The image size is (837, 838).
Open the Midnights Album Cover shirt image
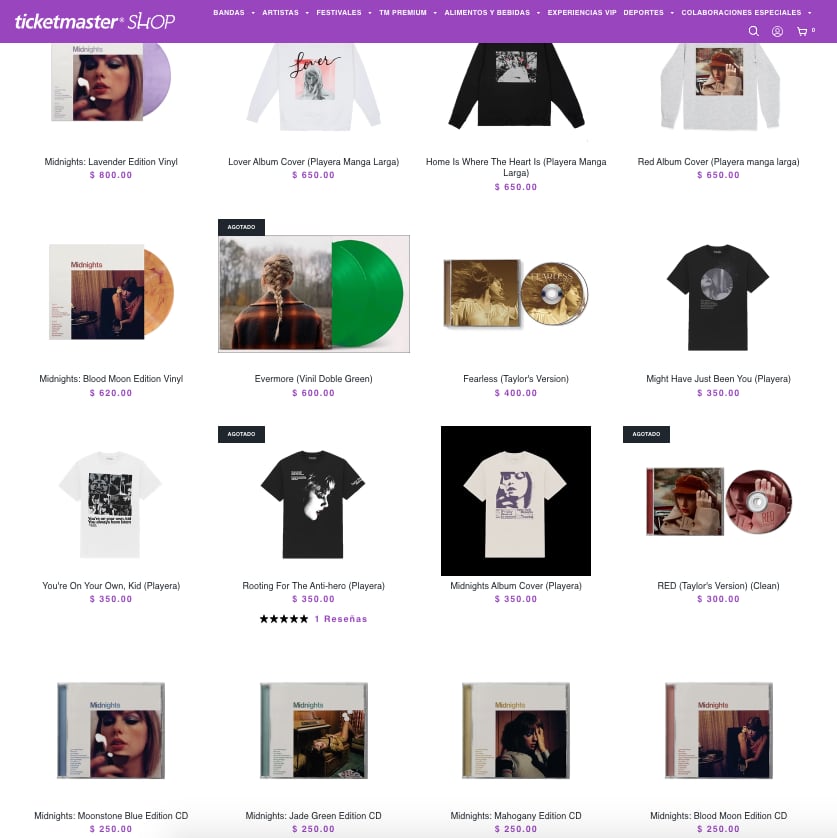point(516,501)
